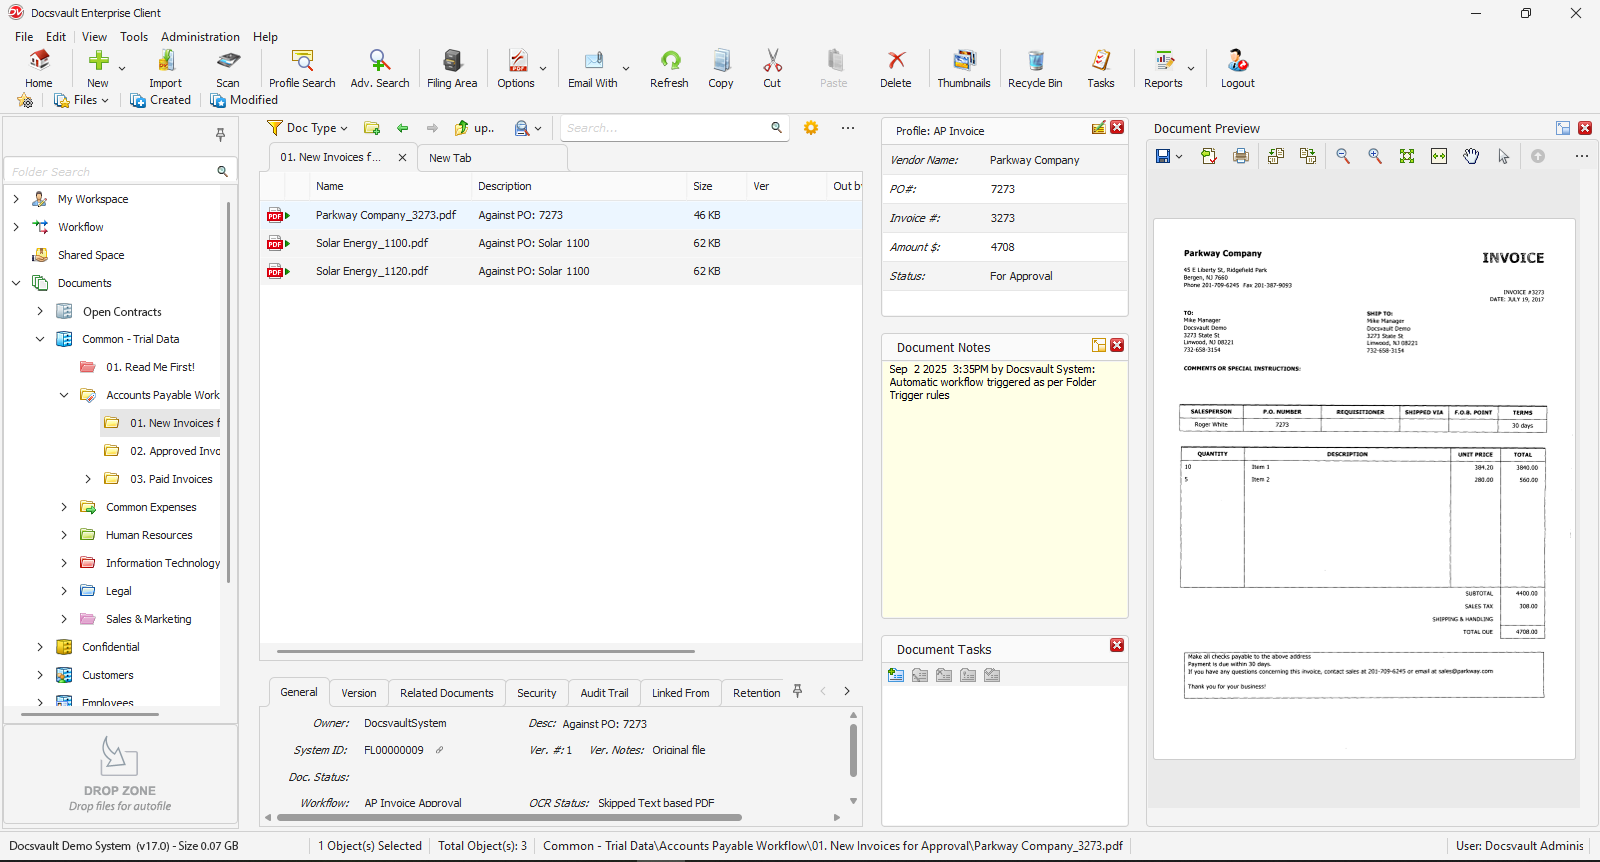Print the document from preview toolbar

tap(1241, 156)
